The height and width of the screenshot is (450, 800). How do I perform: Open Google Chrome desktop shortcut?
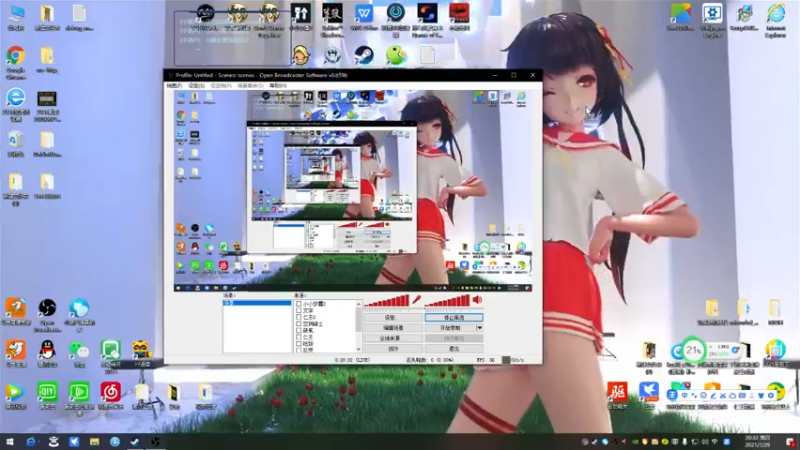pos(16,56)
